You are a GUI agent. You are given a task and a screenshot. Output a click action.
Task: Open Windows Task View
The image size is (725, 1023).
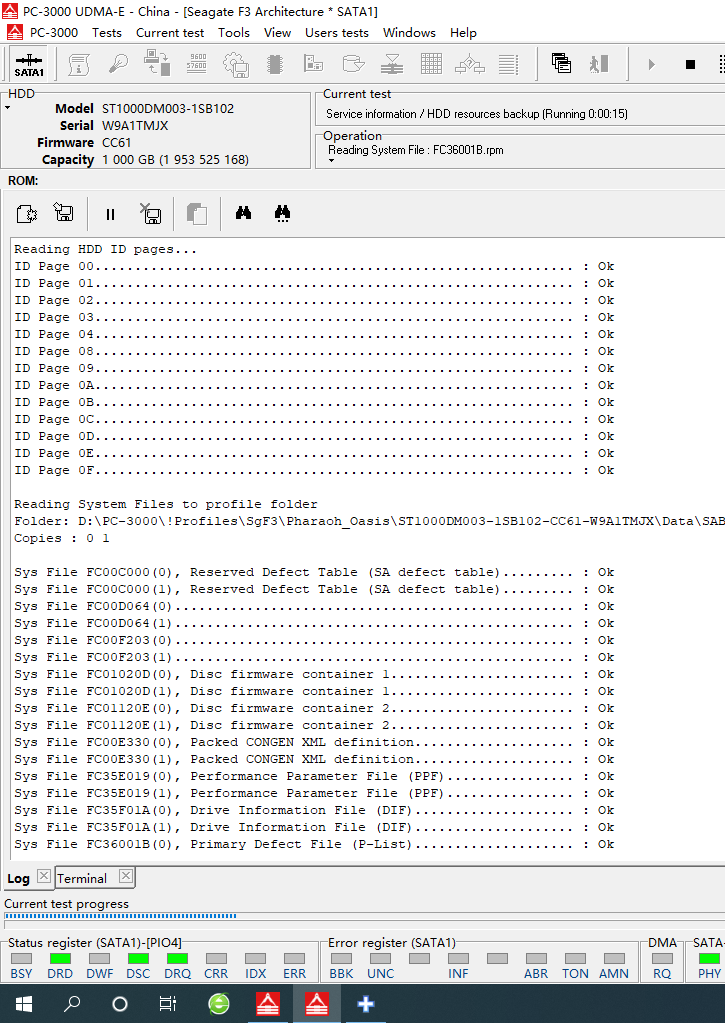pyautogui.click(x=168, y=1003)
